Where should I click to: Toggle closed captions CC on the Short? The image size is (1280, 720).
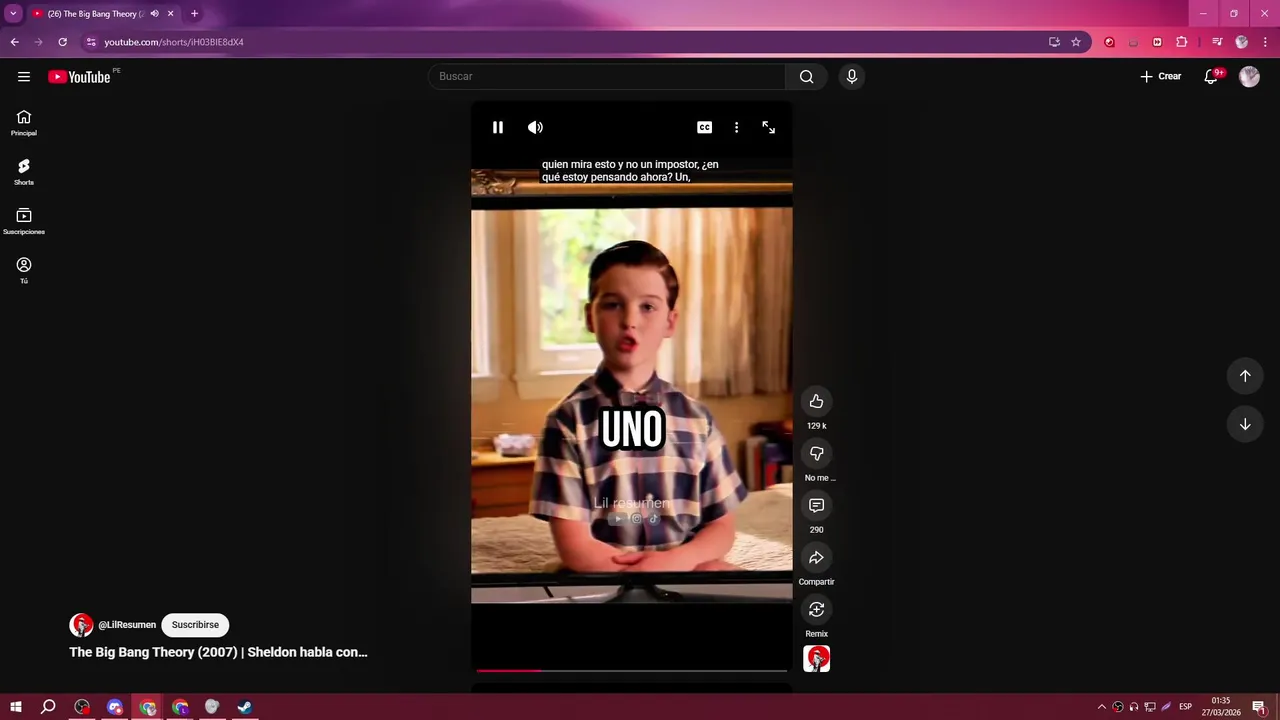[x=705, y=127]
